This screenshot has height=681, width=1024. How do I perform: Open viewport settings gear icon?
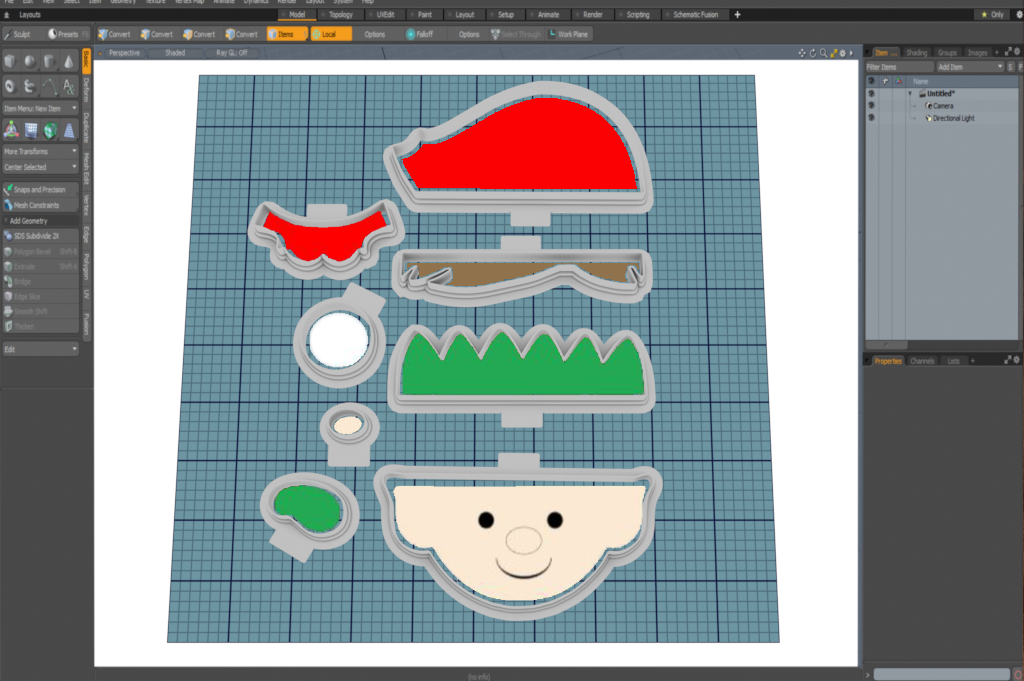(842, 53)
